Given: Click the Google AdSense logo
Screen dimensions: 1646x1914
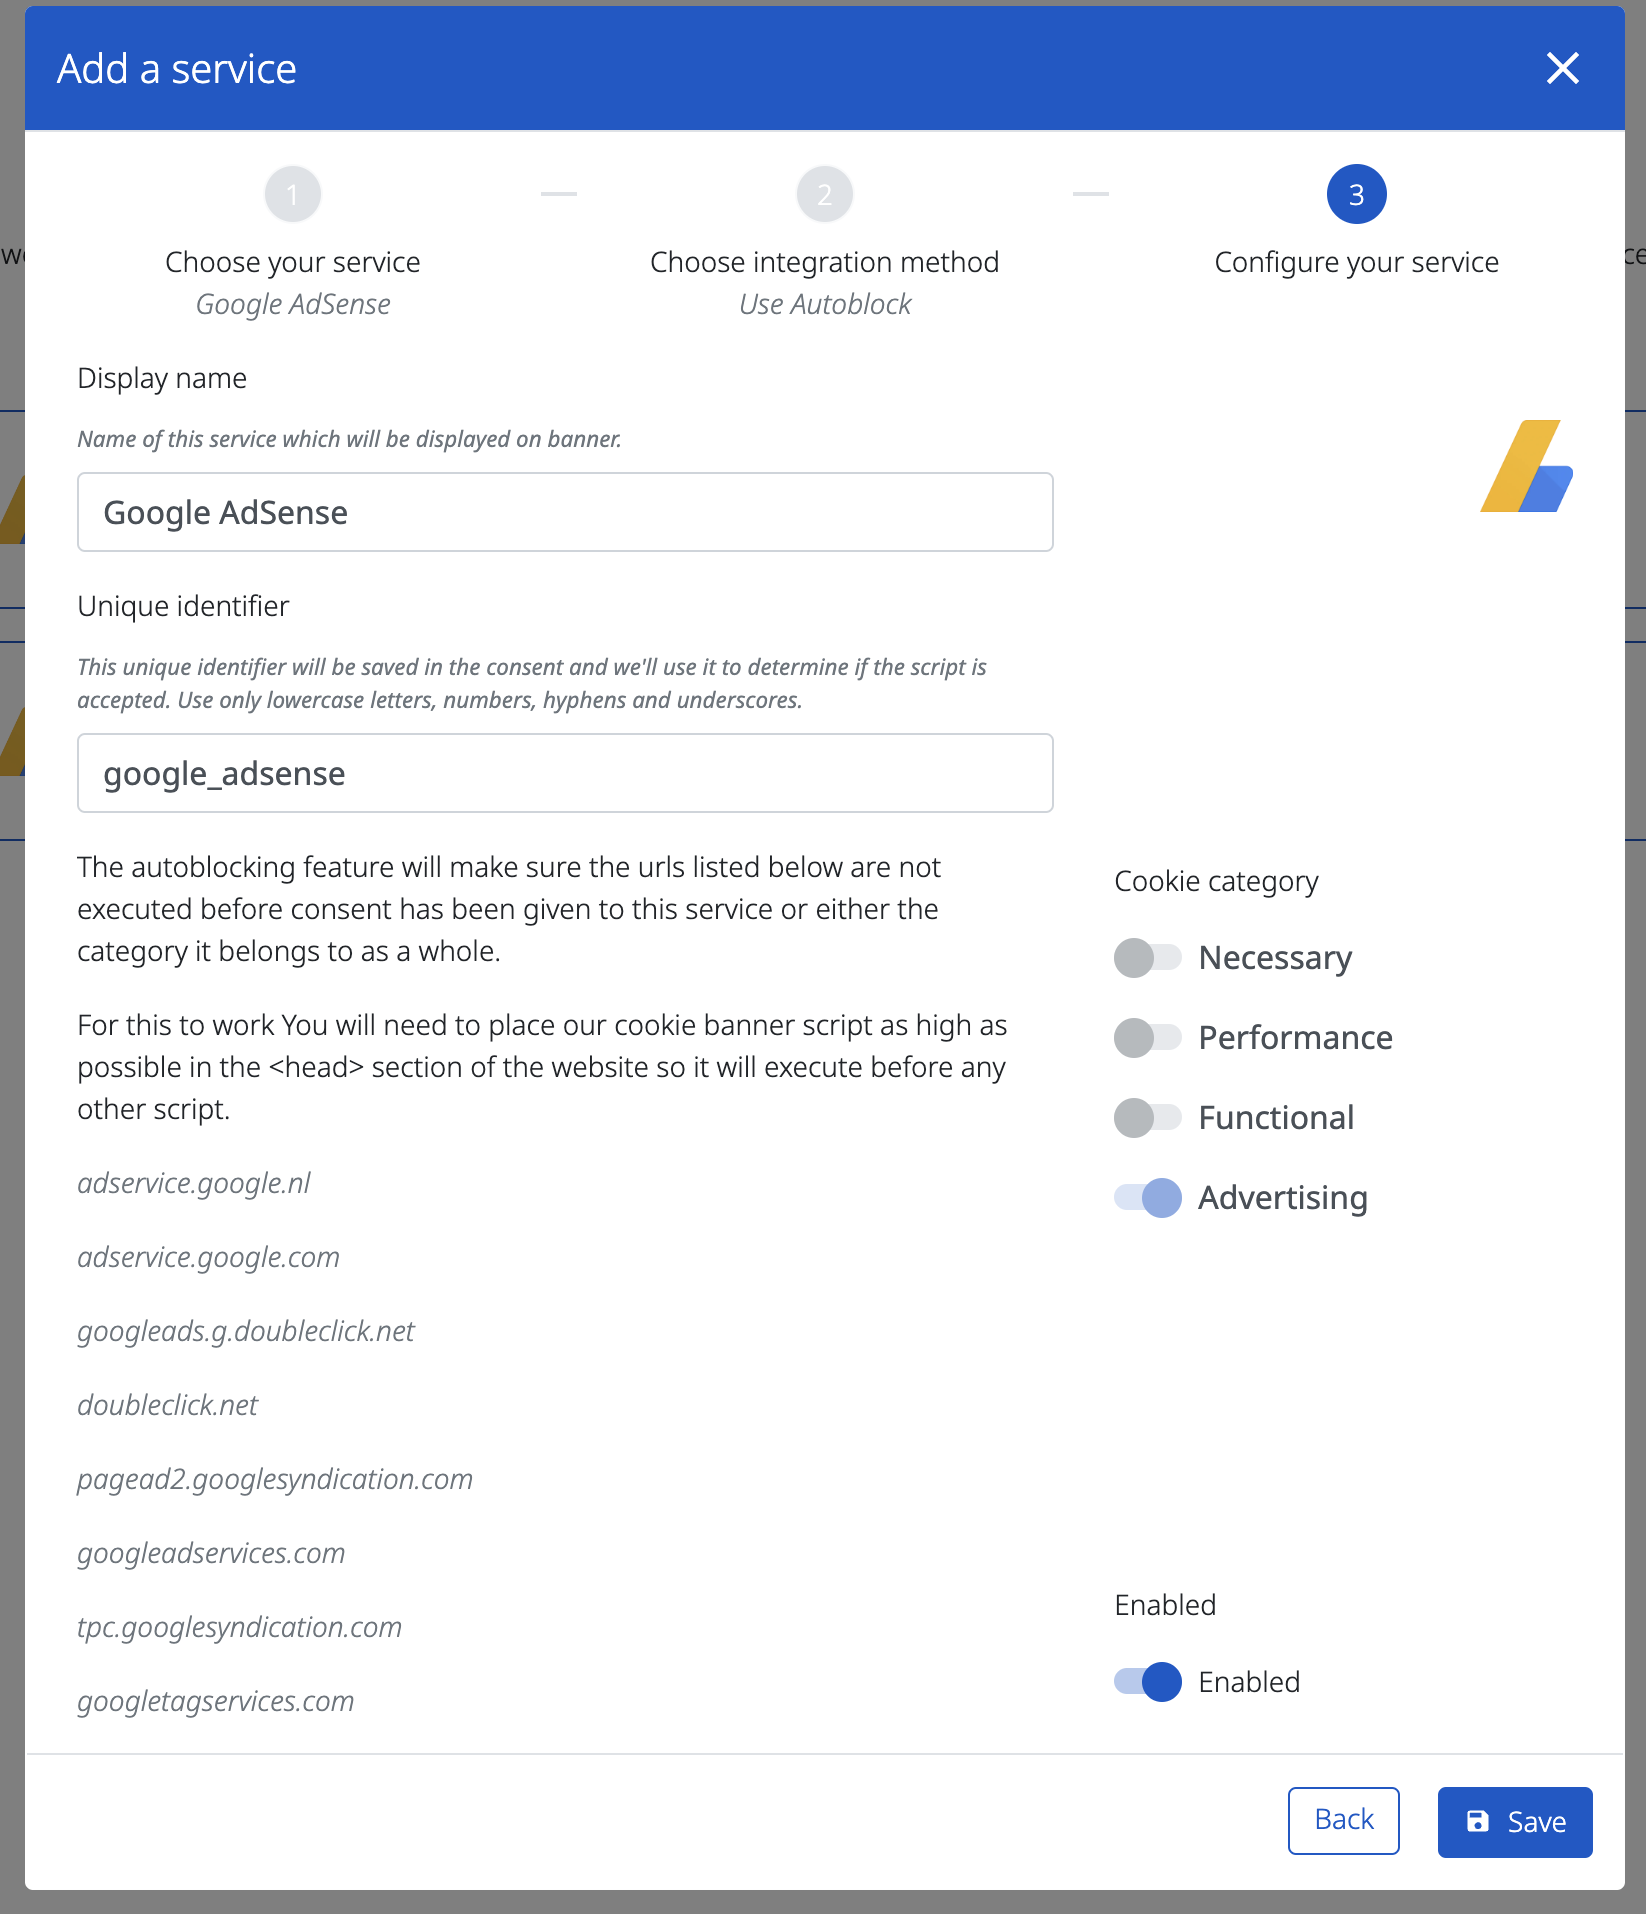Looking at the screenshot, I should coord(1527,466).
